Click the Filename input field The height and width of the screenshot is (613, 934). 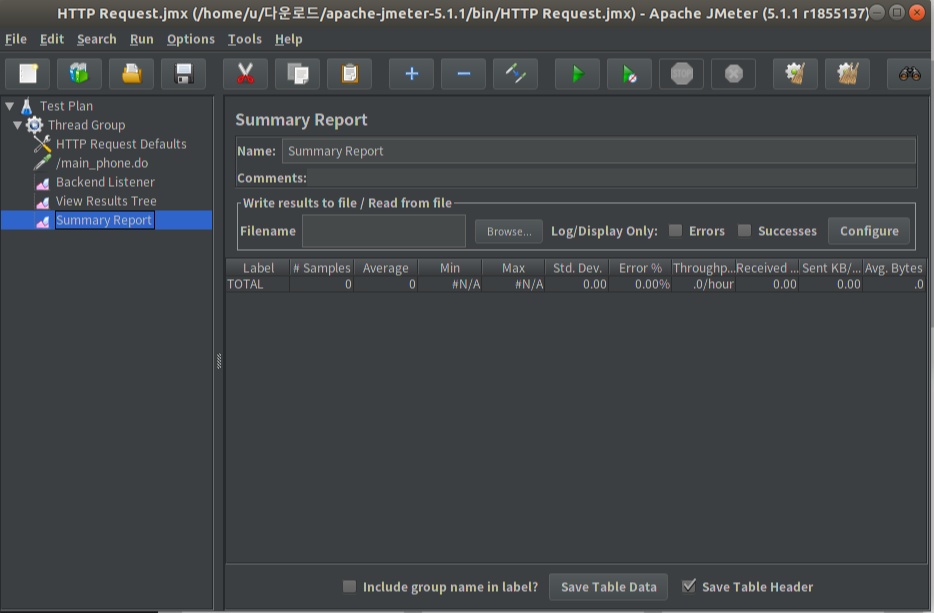coord(384,231)
